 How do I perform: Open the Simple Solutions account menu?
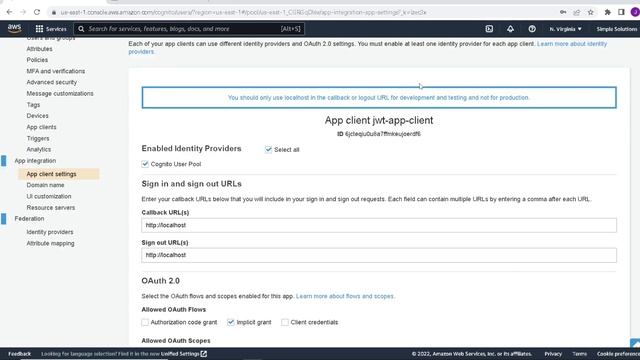[616, 29]
